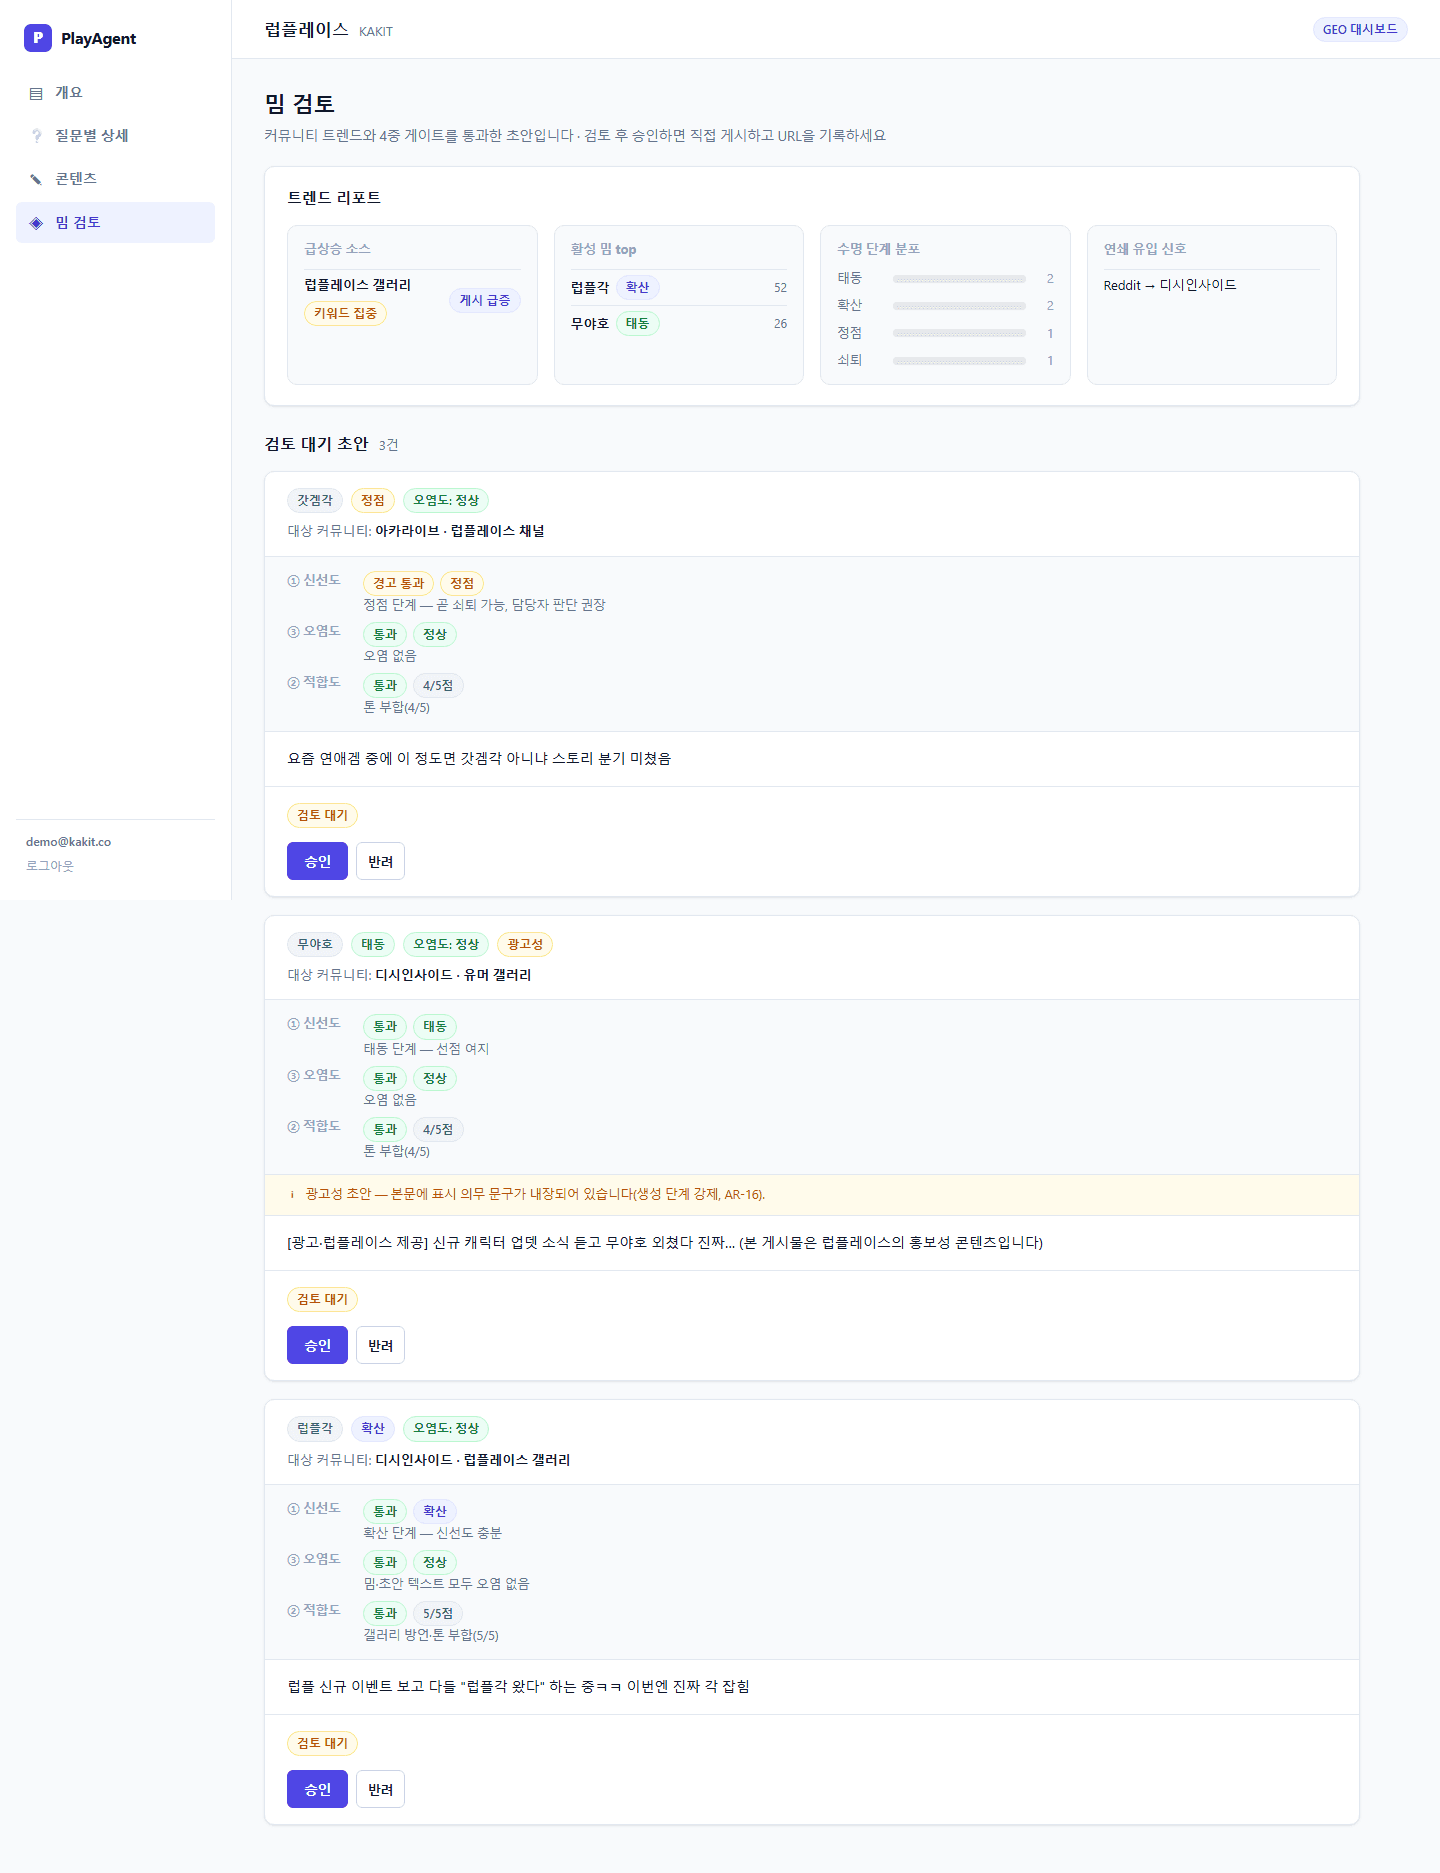Reject the 럽플각 draft with 반려
The height and width of the screenshot is (1873, 1440).
coord(380,1789)
